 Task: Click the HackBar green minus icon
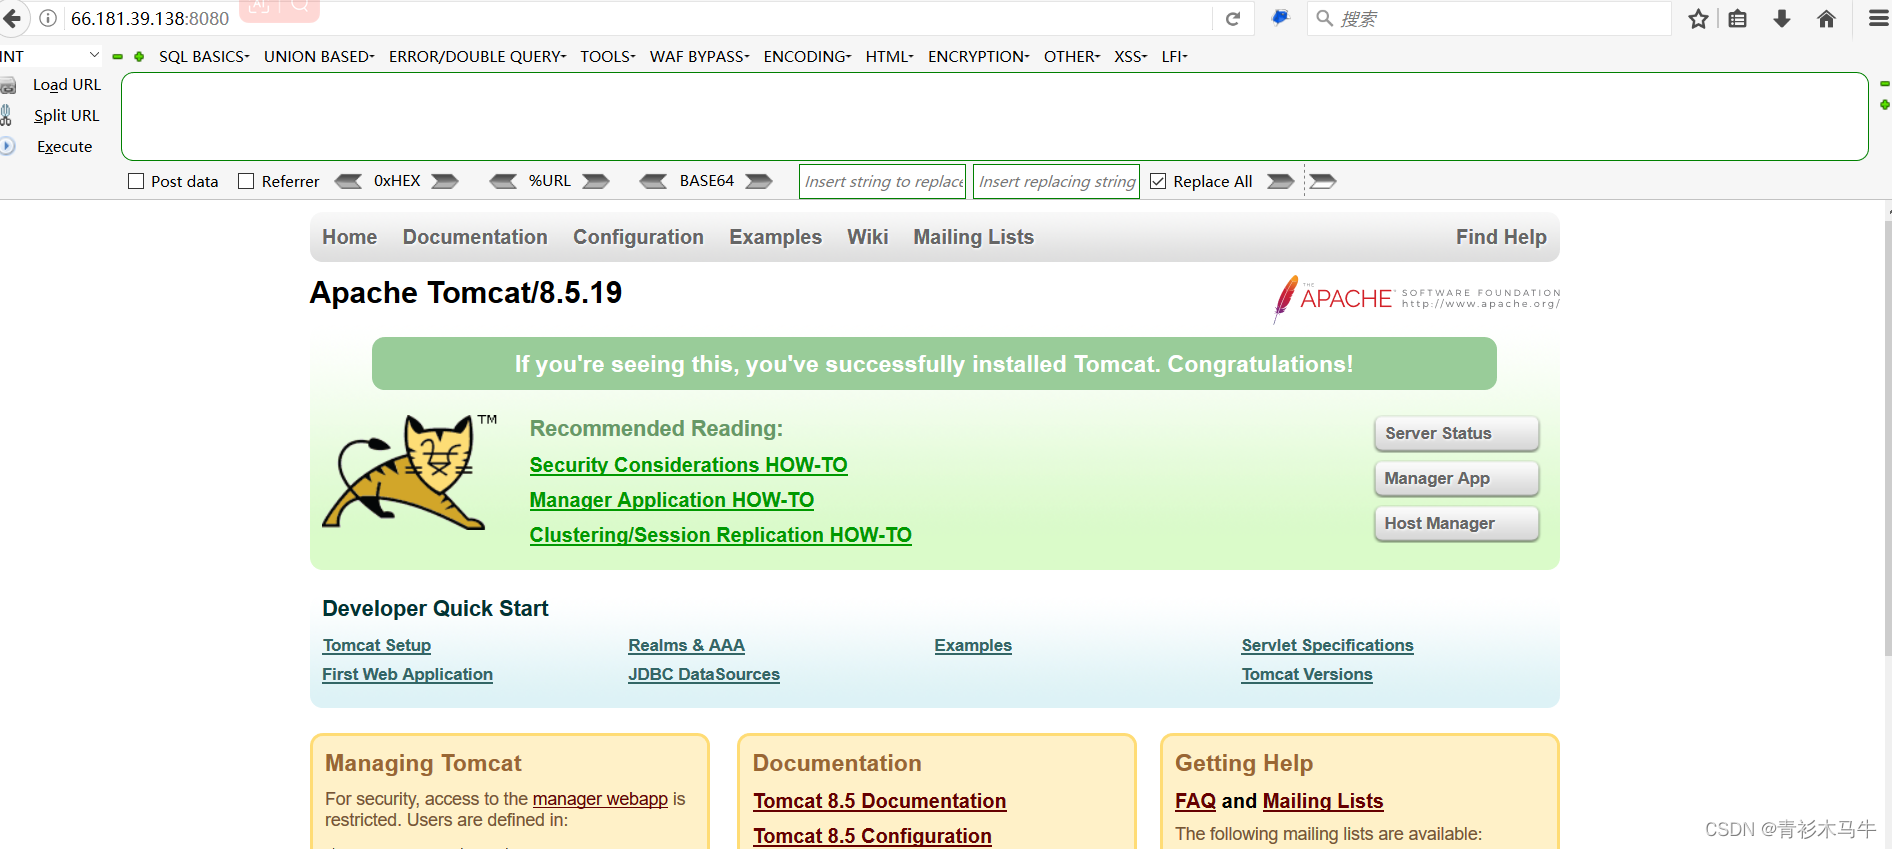click(117, 57)
